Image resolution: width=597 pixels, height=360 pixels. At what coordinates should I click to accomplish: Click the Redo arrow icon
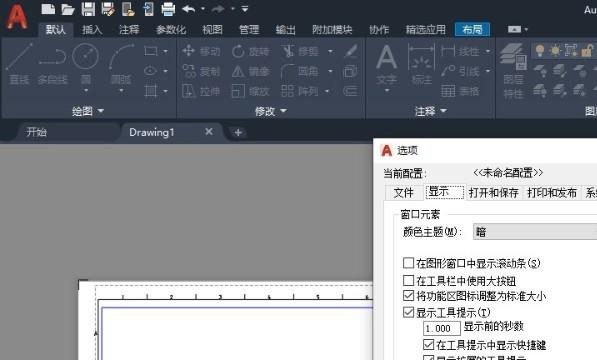click(218, 9)
